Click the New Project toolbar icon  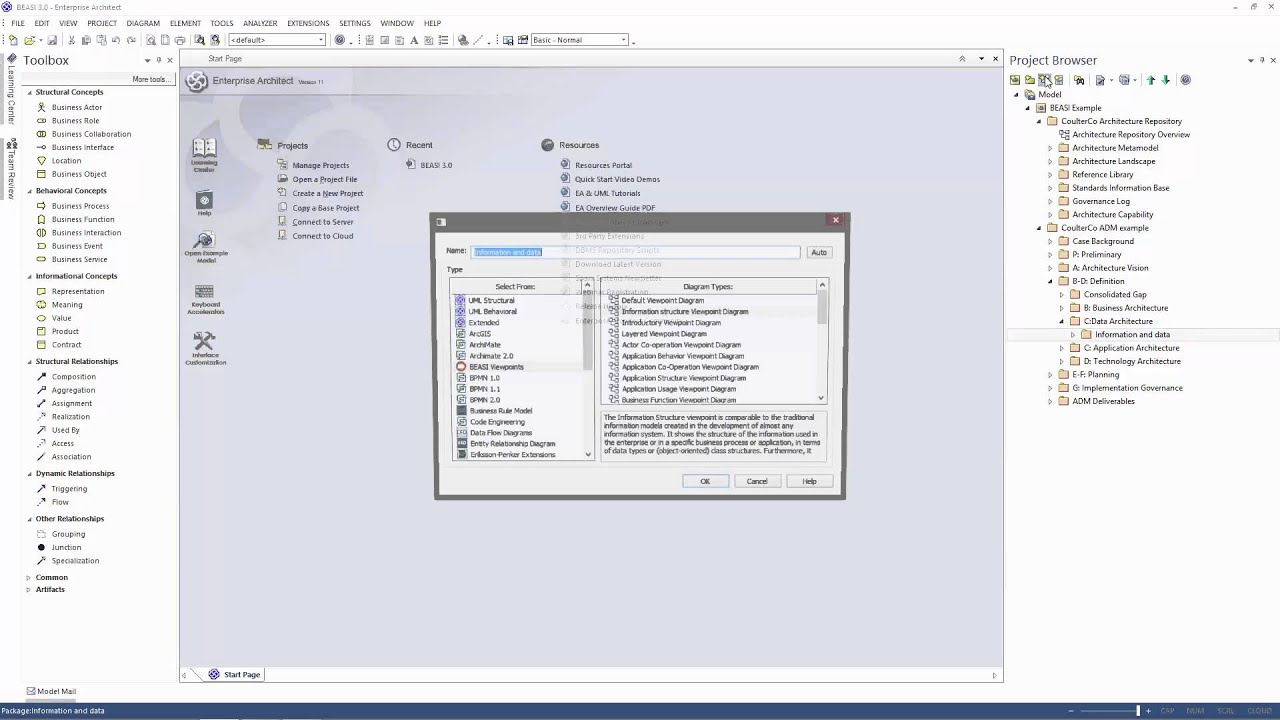[13, 40]
